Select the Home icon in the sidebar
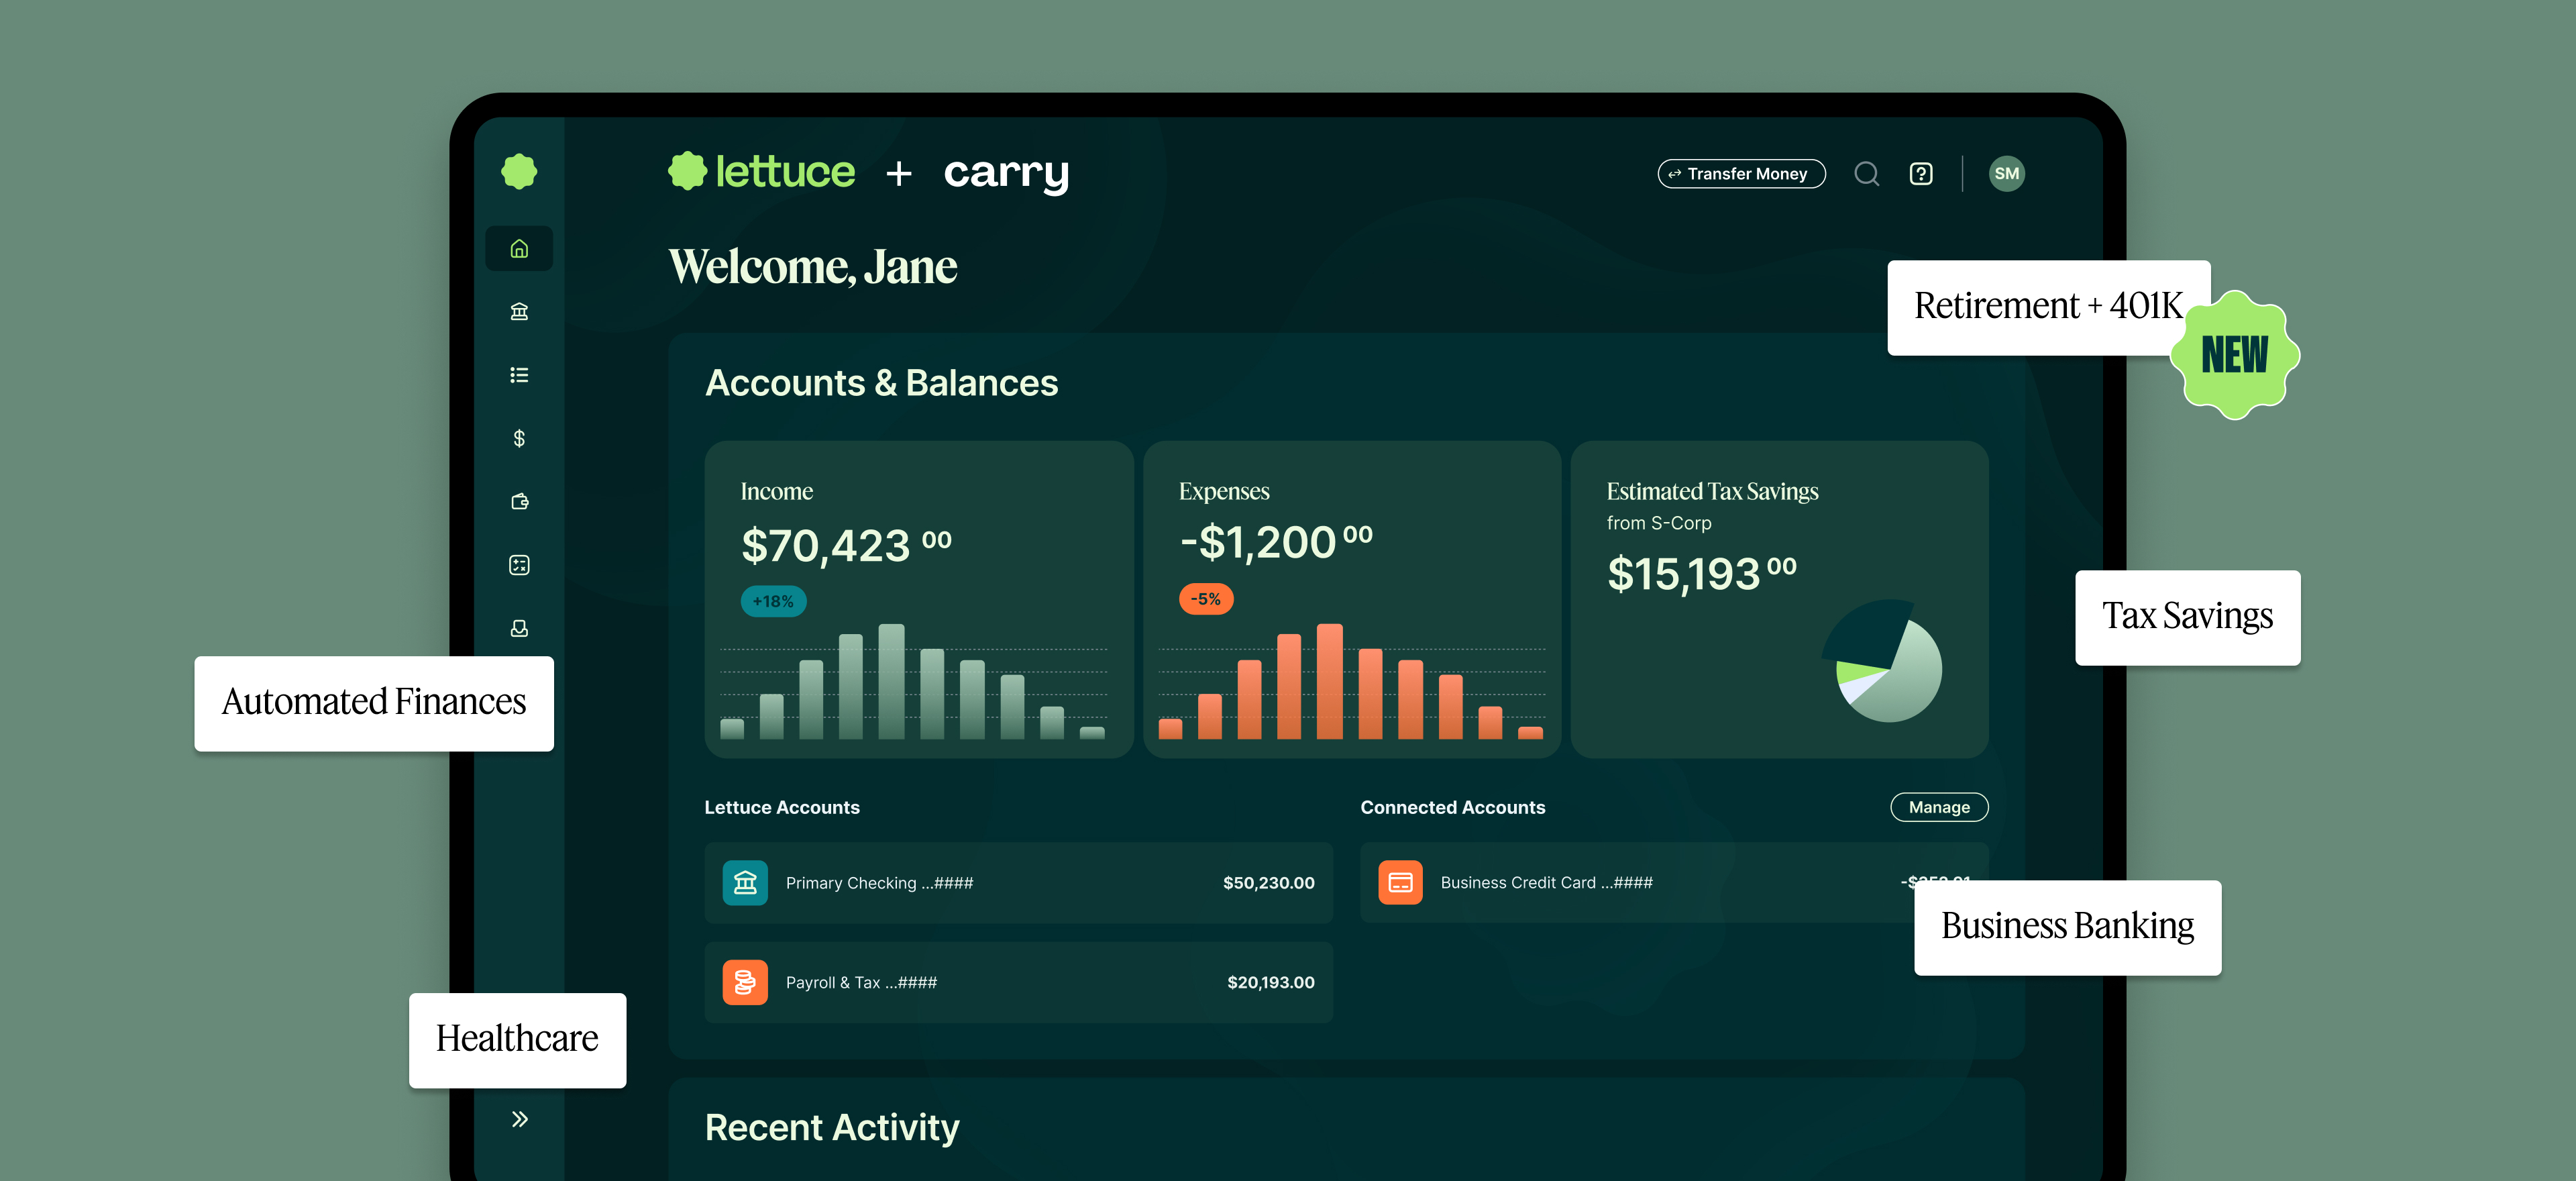Image resolution: width=2576 pixels, height=1181 pixels. pos(519,247)
